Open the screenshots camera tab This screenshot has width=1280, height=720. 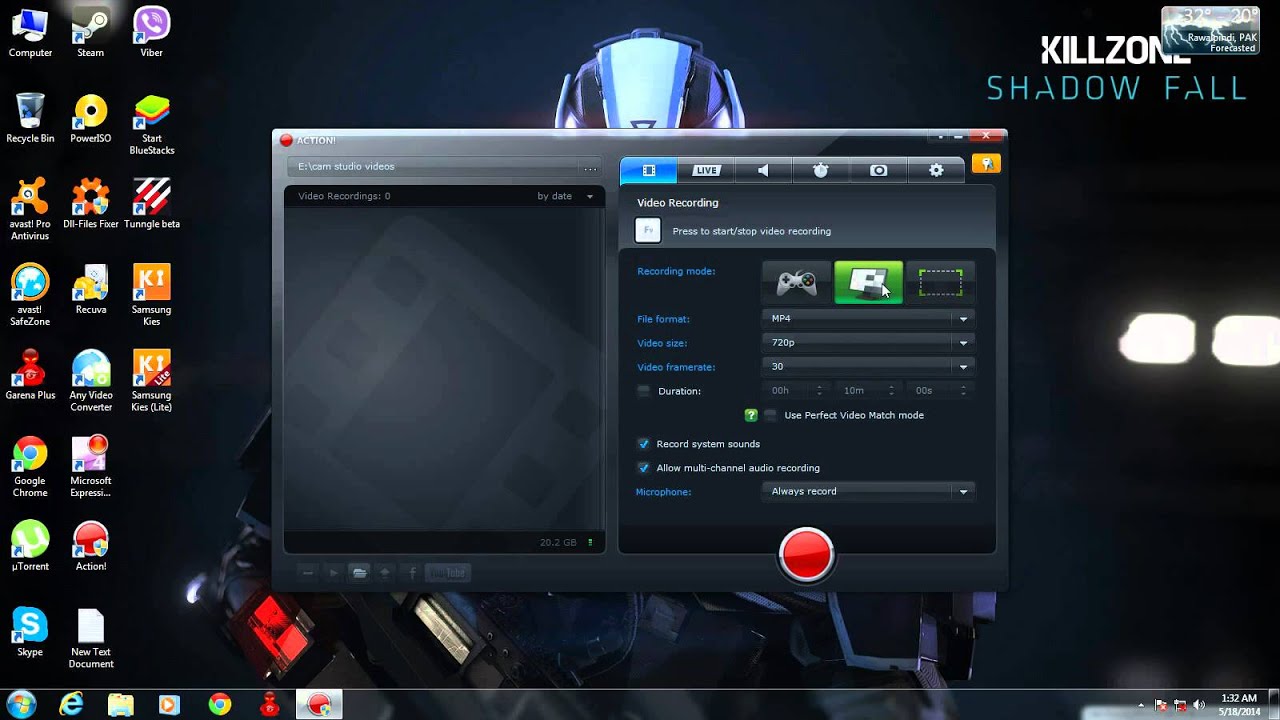(x=878, y=171)
